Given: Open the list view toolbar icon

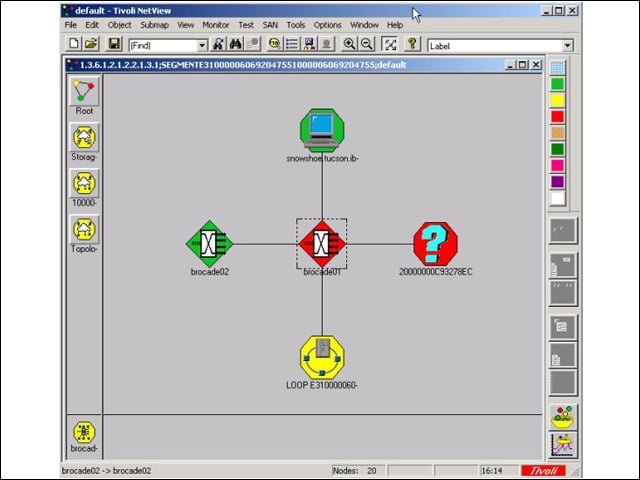Looking at the screenshot, I should click(292, 44).
